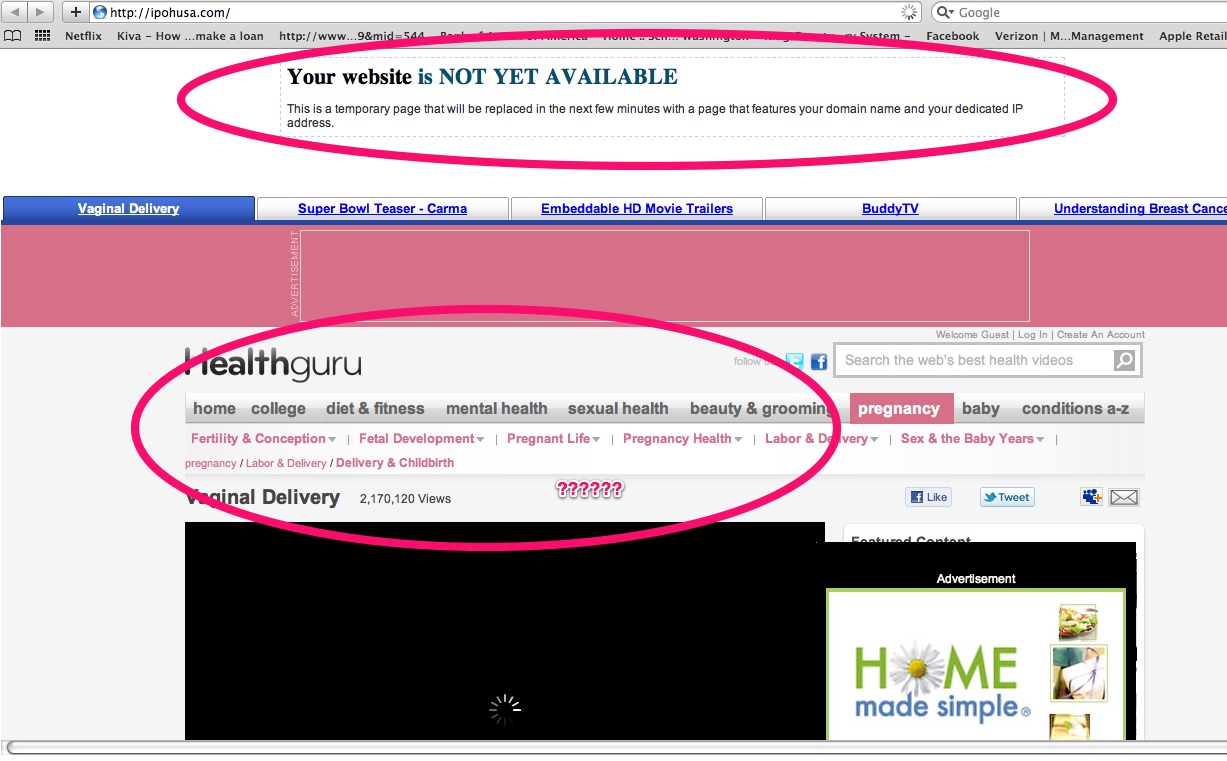Click Create An Account link

1101,335
